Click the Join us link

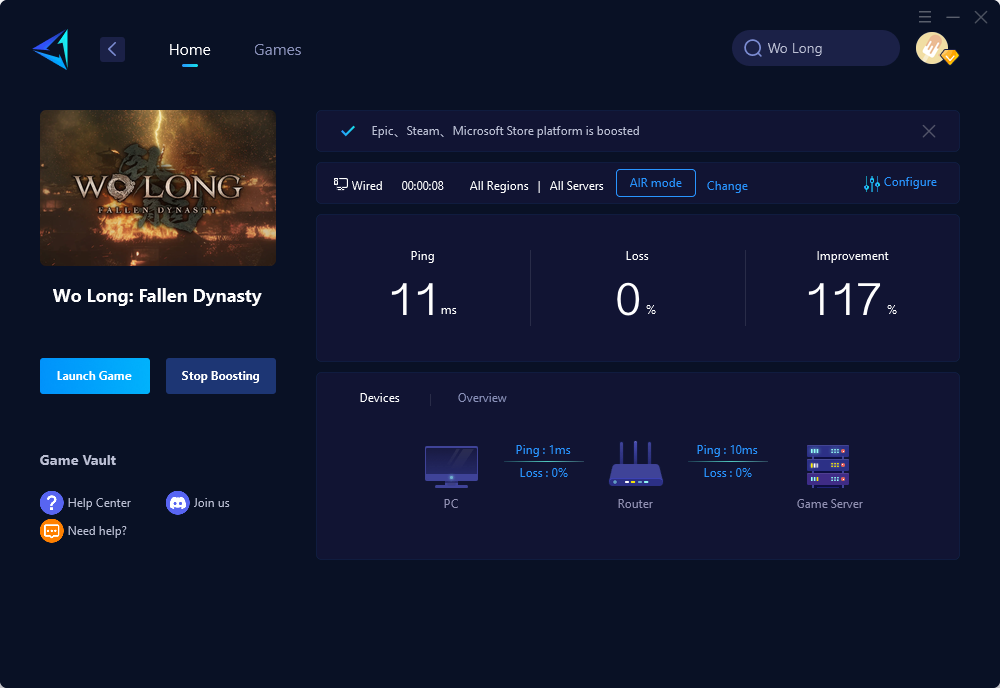coord(212,503)
